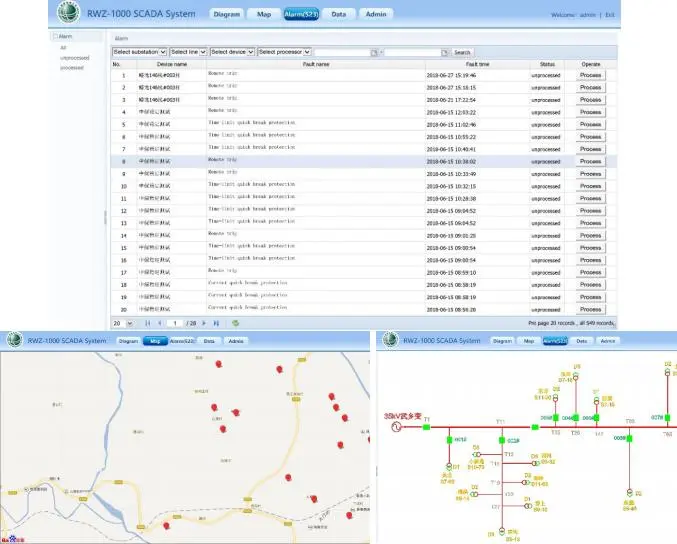This screenshot has width=677, height=544.
Task: Refresh the alarm list
Action: [x=235, y=323]
